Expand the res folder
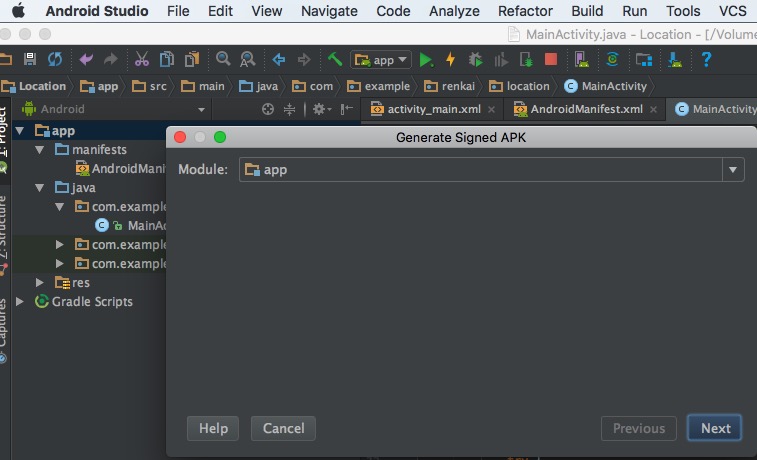Screen dimensions: 757x460 pos(40,282)
